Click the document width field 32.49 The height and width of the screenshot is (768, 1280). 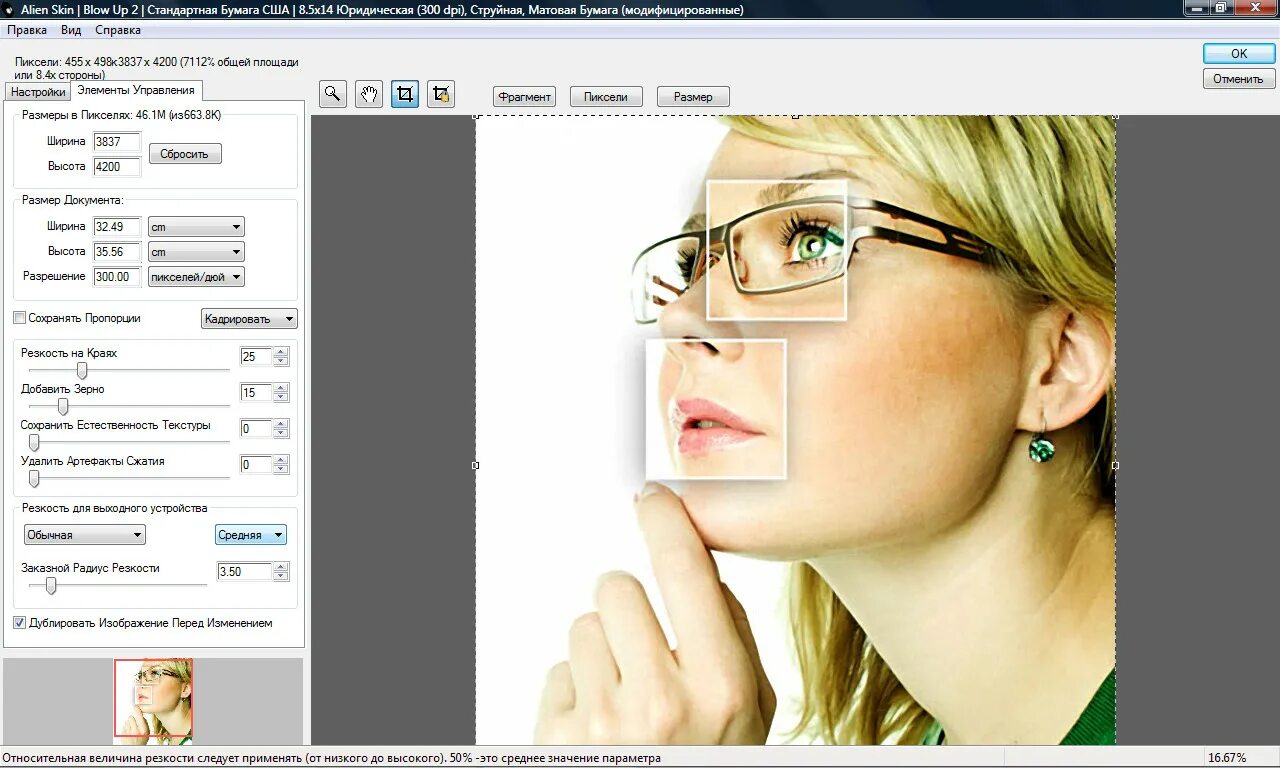117,227
